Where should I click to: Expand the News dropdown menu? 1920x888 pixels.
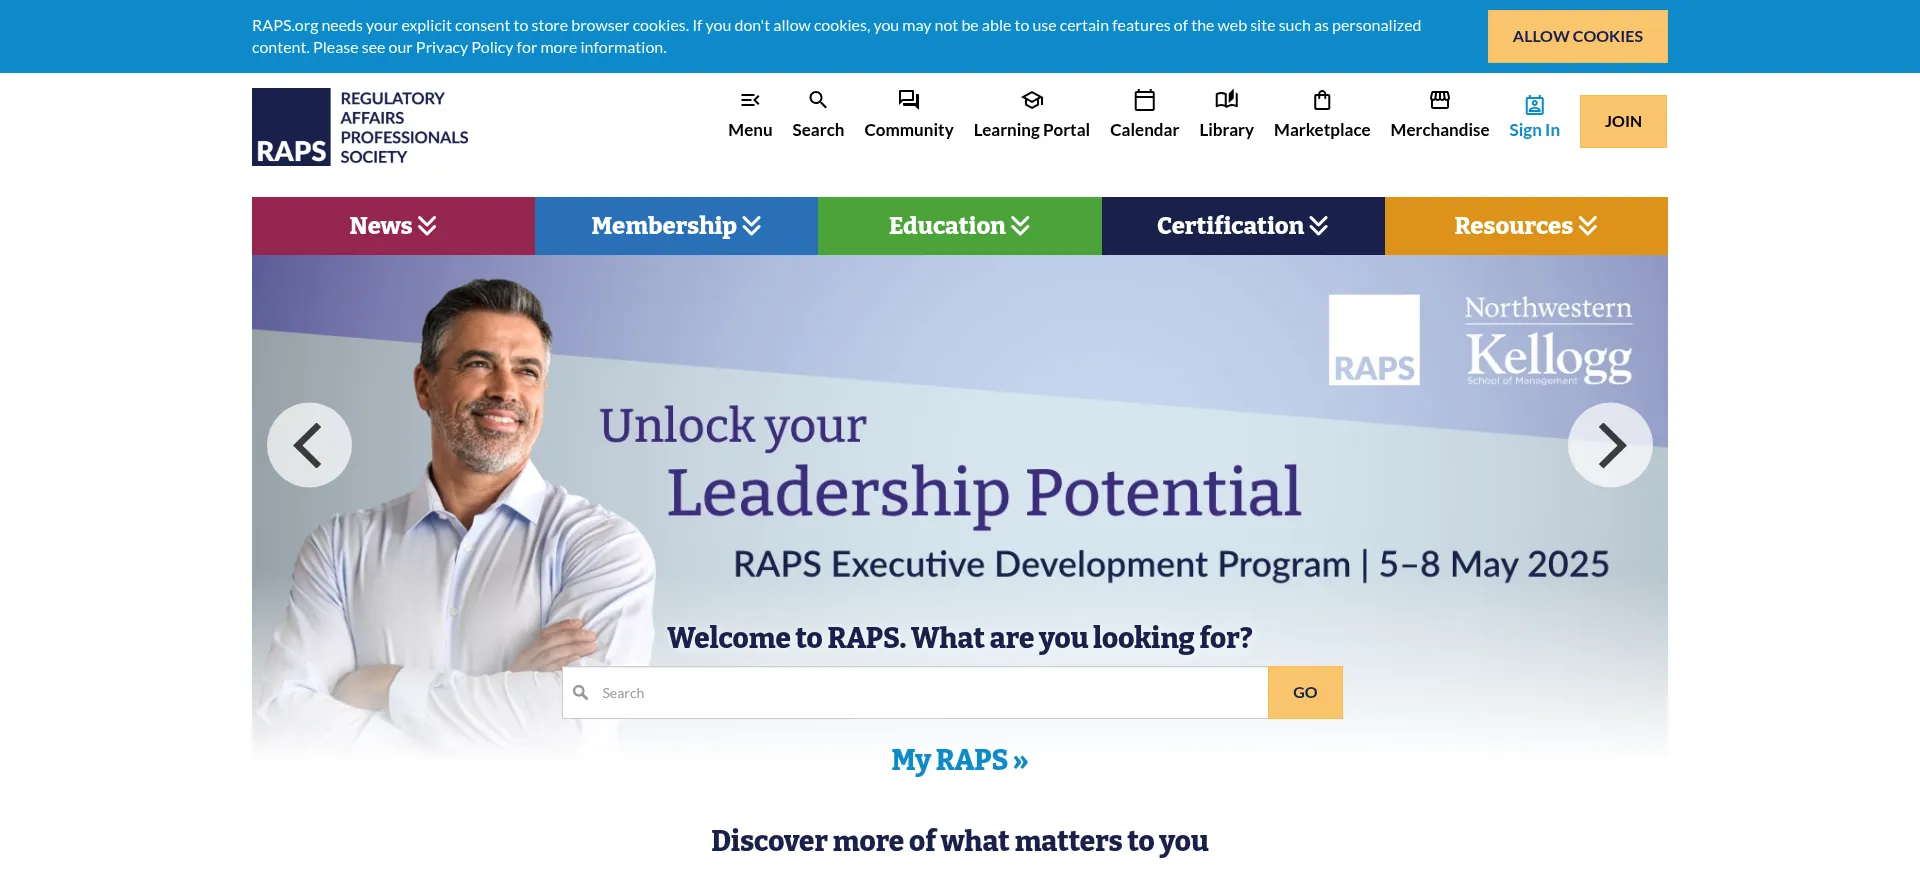393,226
